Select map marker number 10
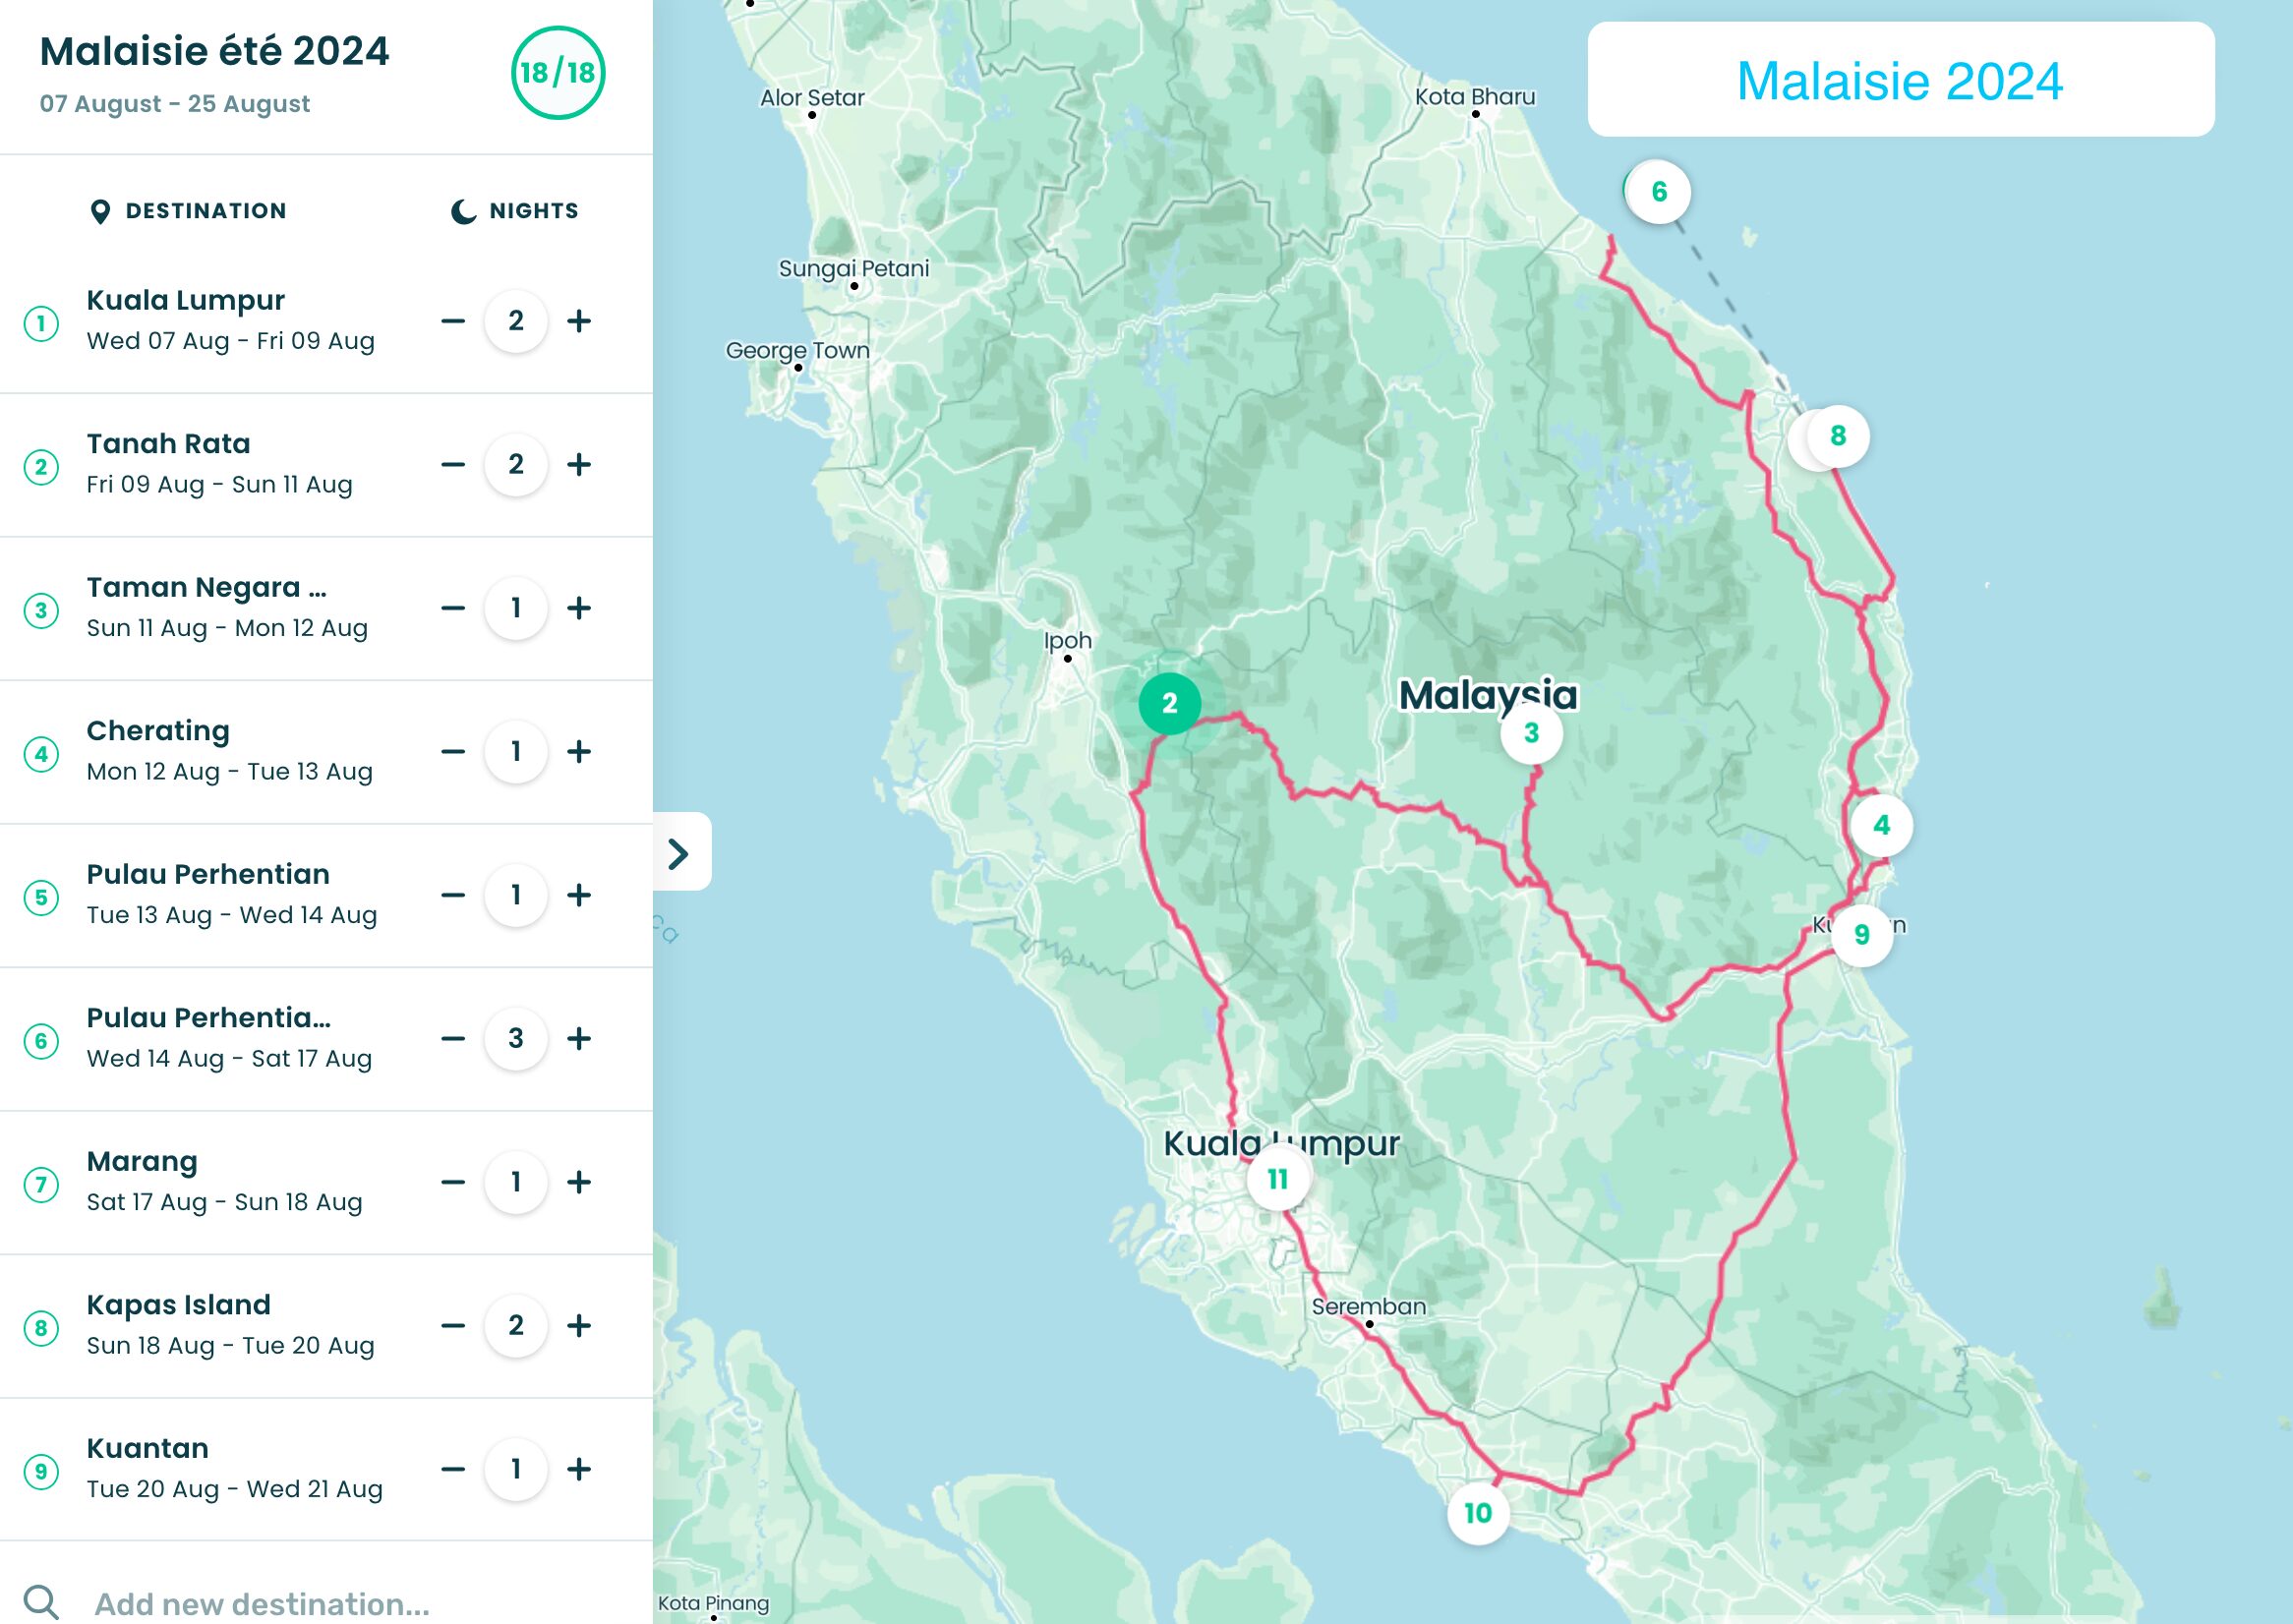Viewport: 2293px width, 1624px height. pyautogui.click(x=1477, y=1513)
